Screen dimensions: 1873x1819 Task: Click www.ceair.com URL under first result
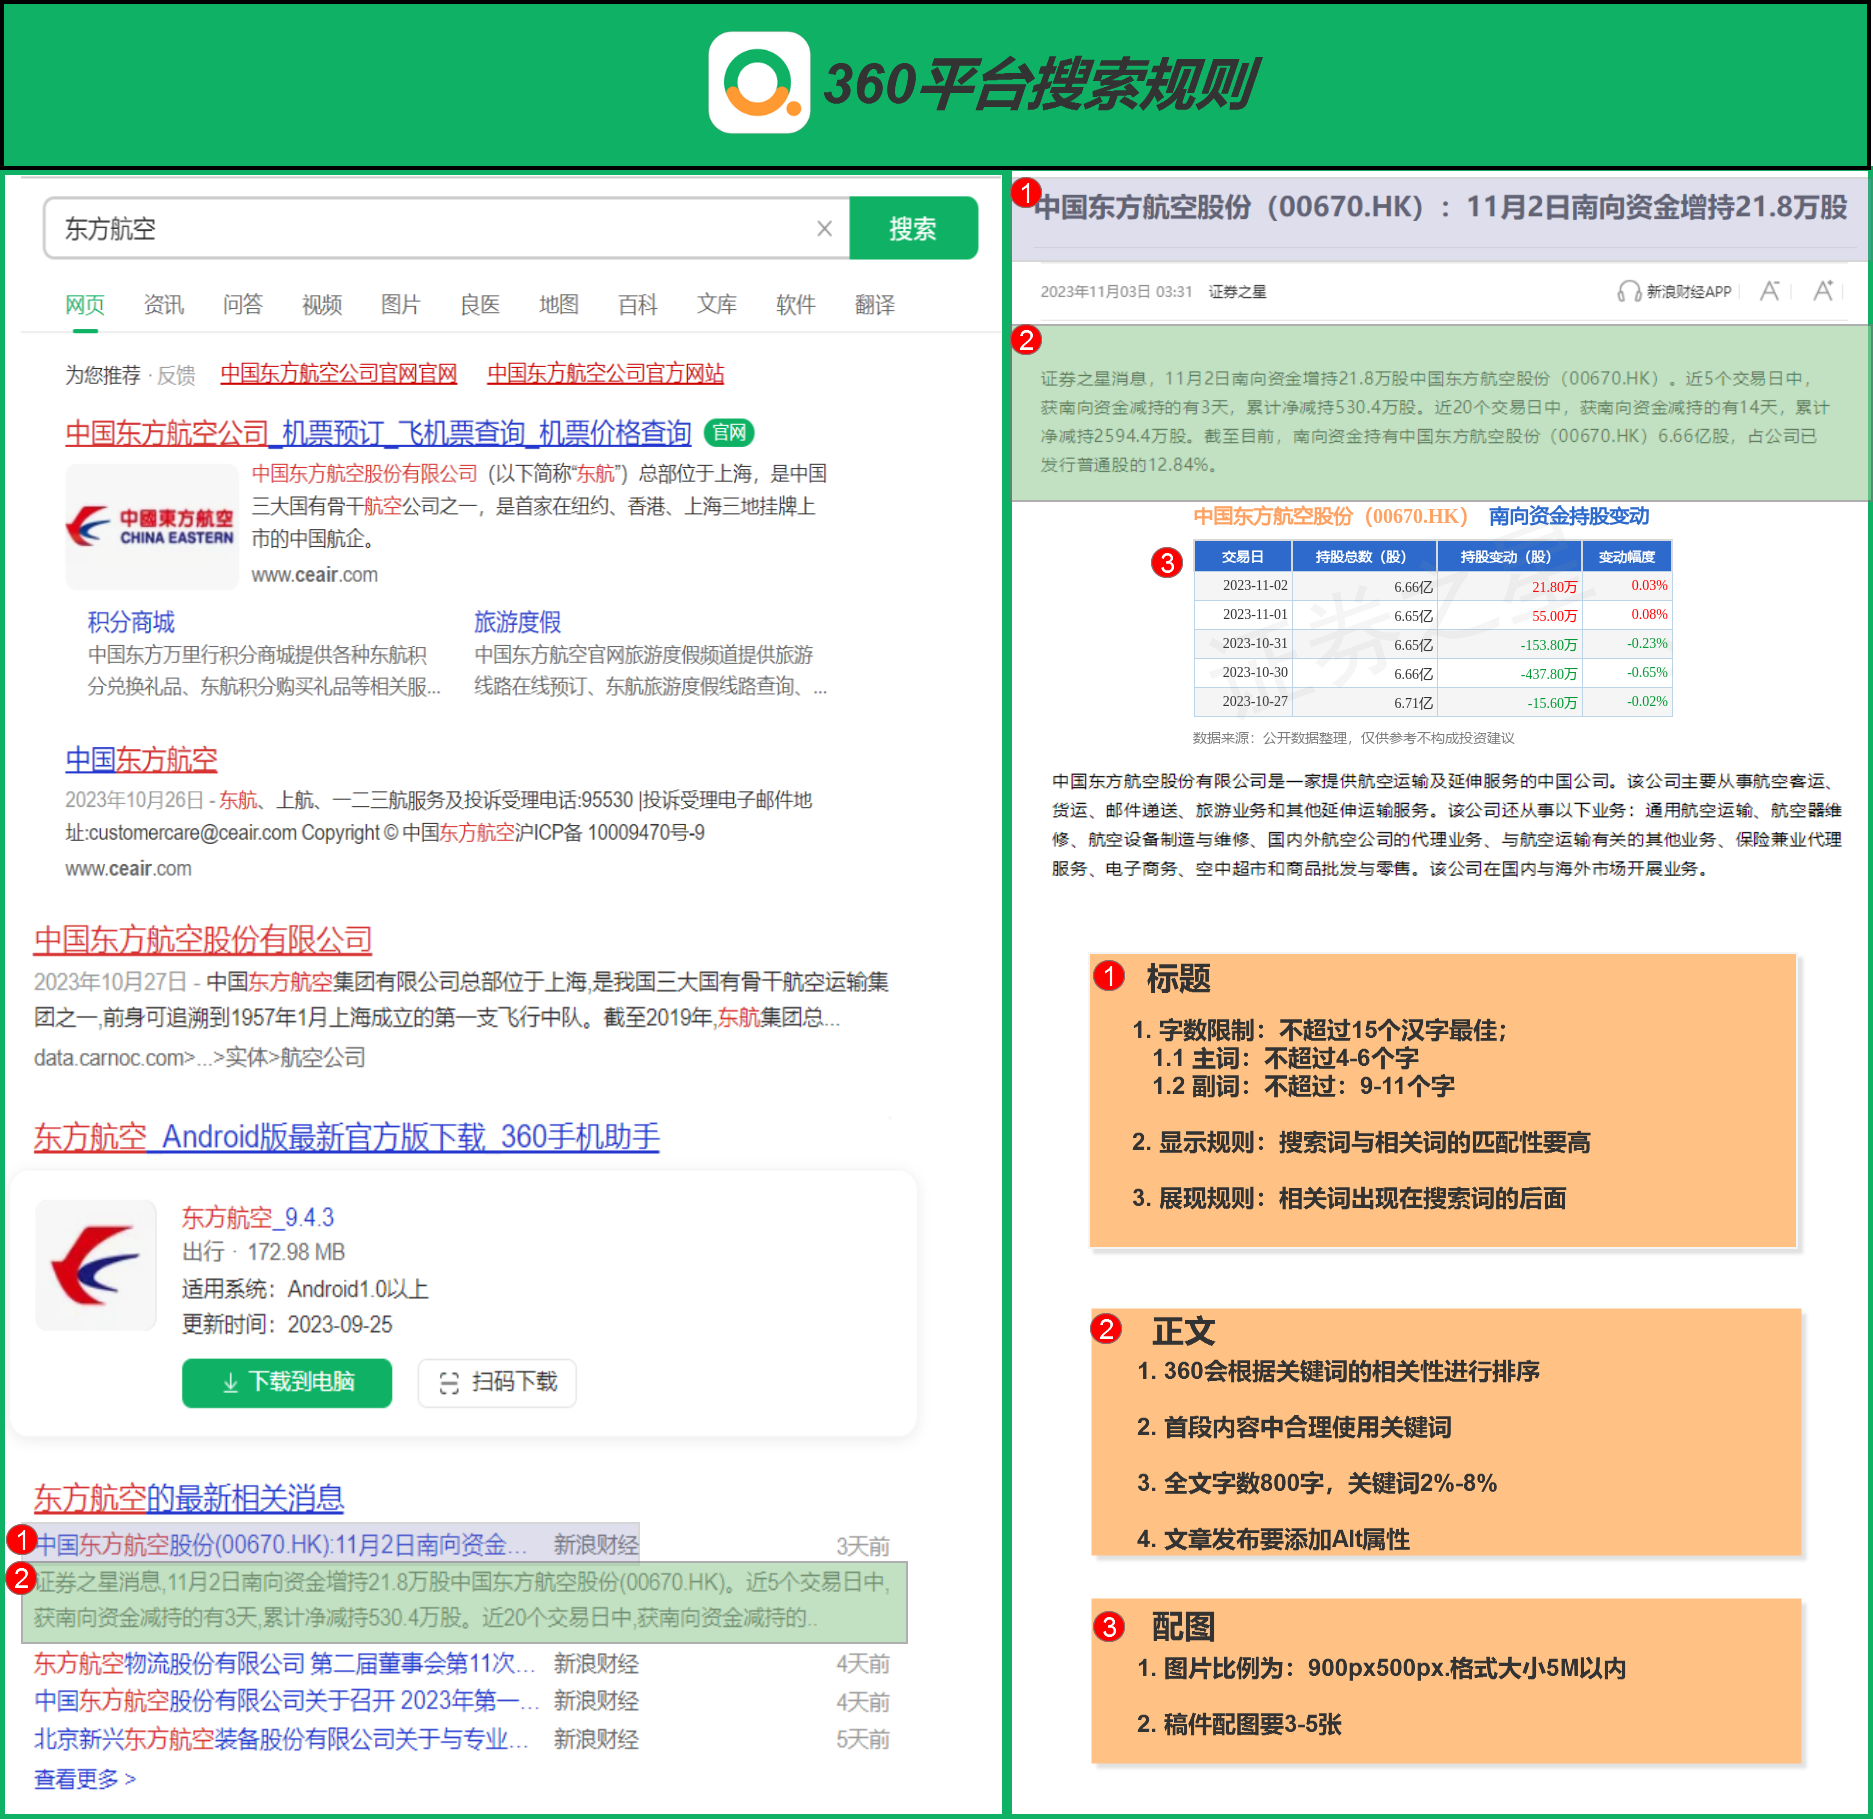pos(314,575)
